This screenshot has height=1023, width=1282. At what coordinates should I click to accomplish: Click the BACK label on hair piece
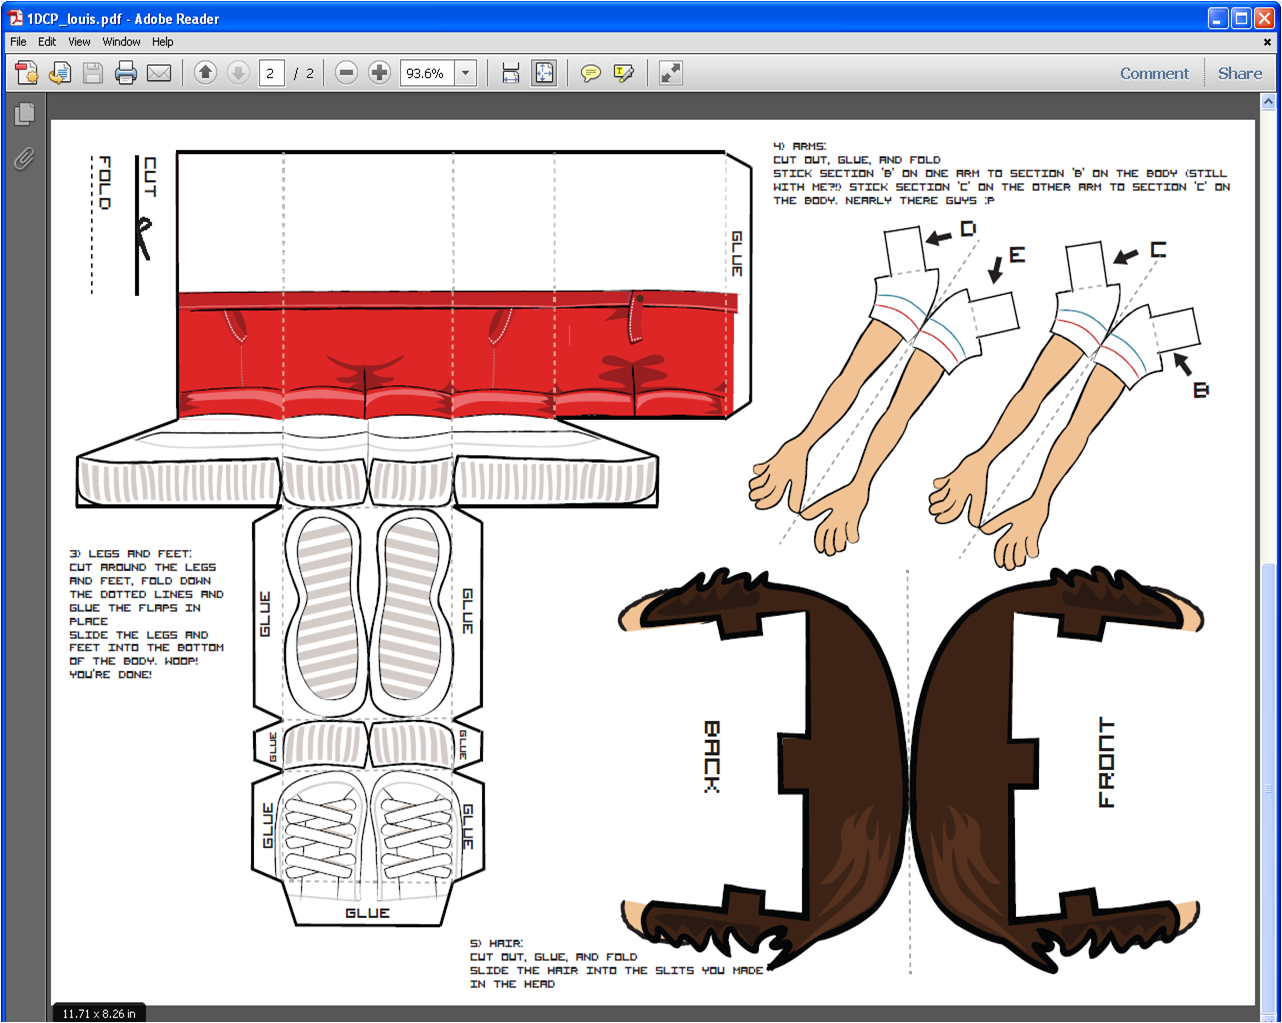tap(712, 756)
